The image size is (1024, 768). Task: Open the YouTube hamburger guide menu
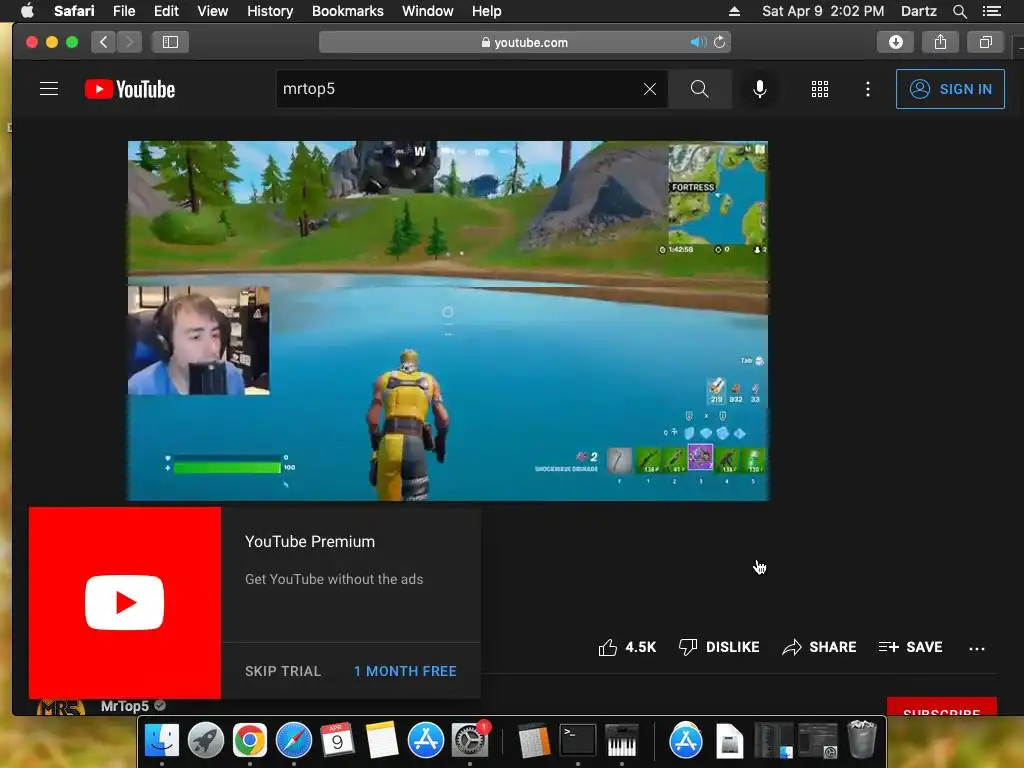click(49, 89)
